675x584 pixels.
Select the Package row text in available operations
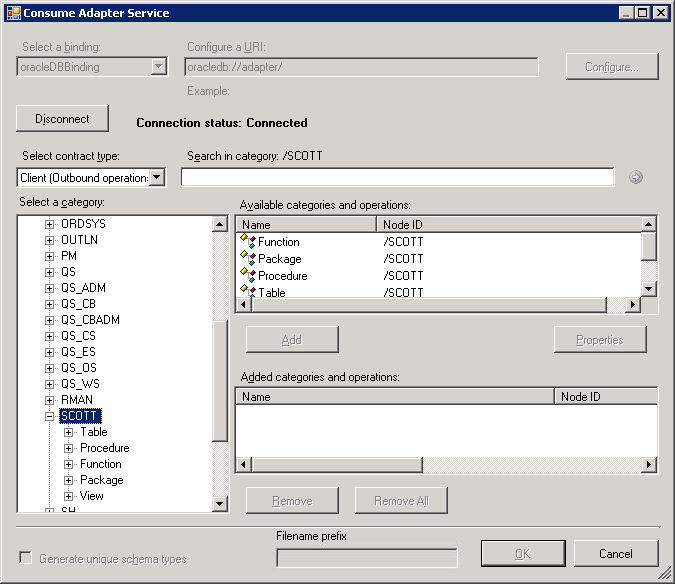(280, 259)
